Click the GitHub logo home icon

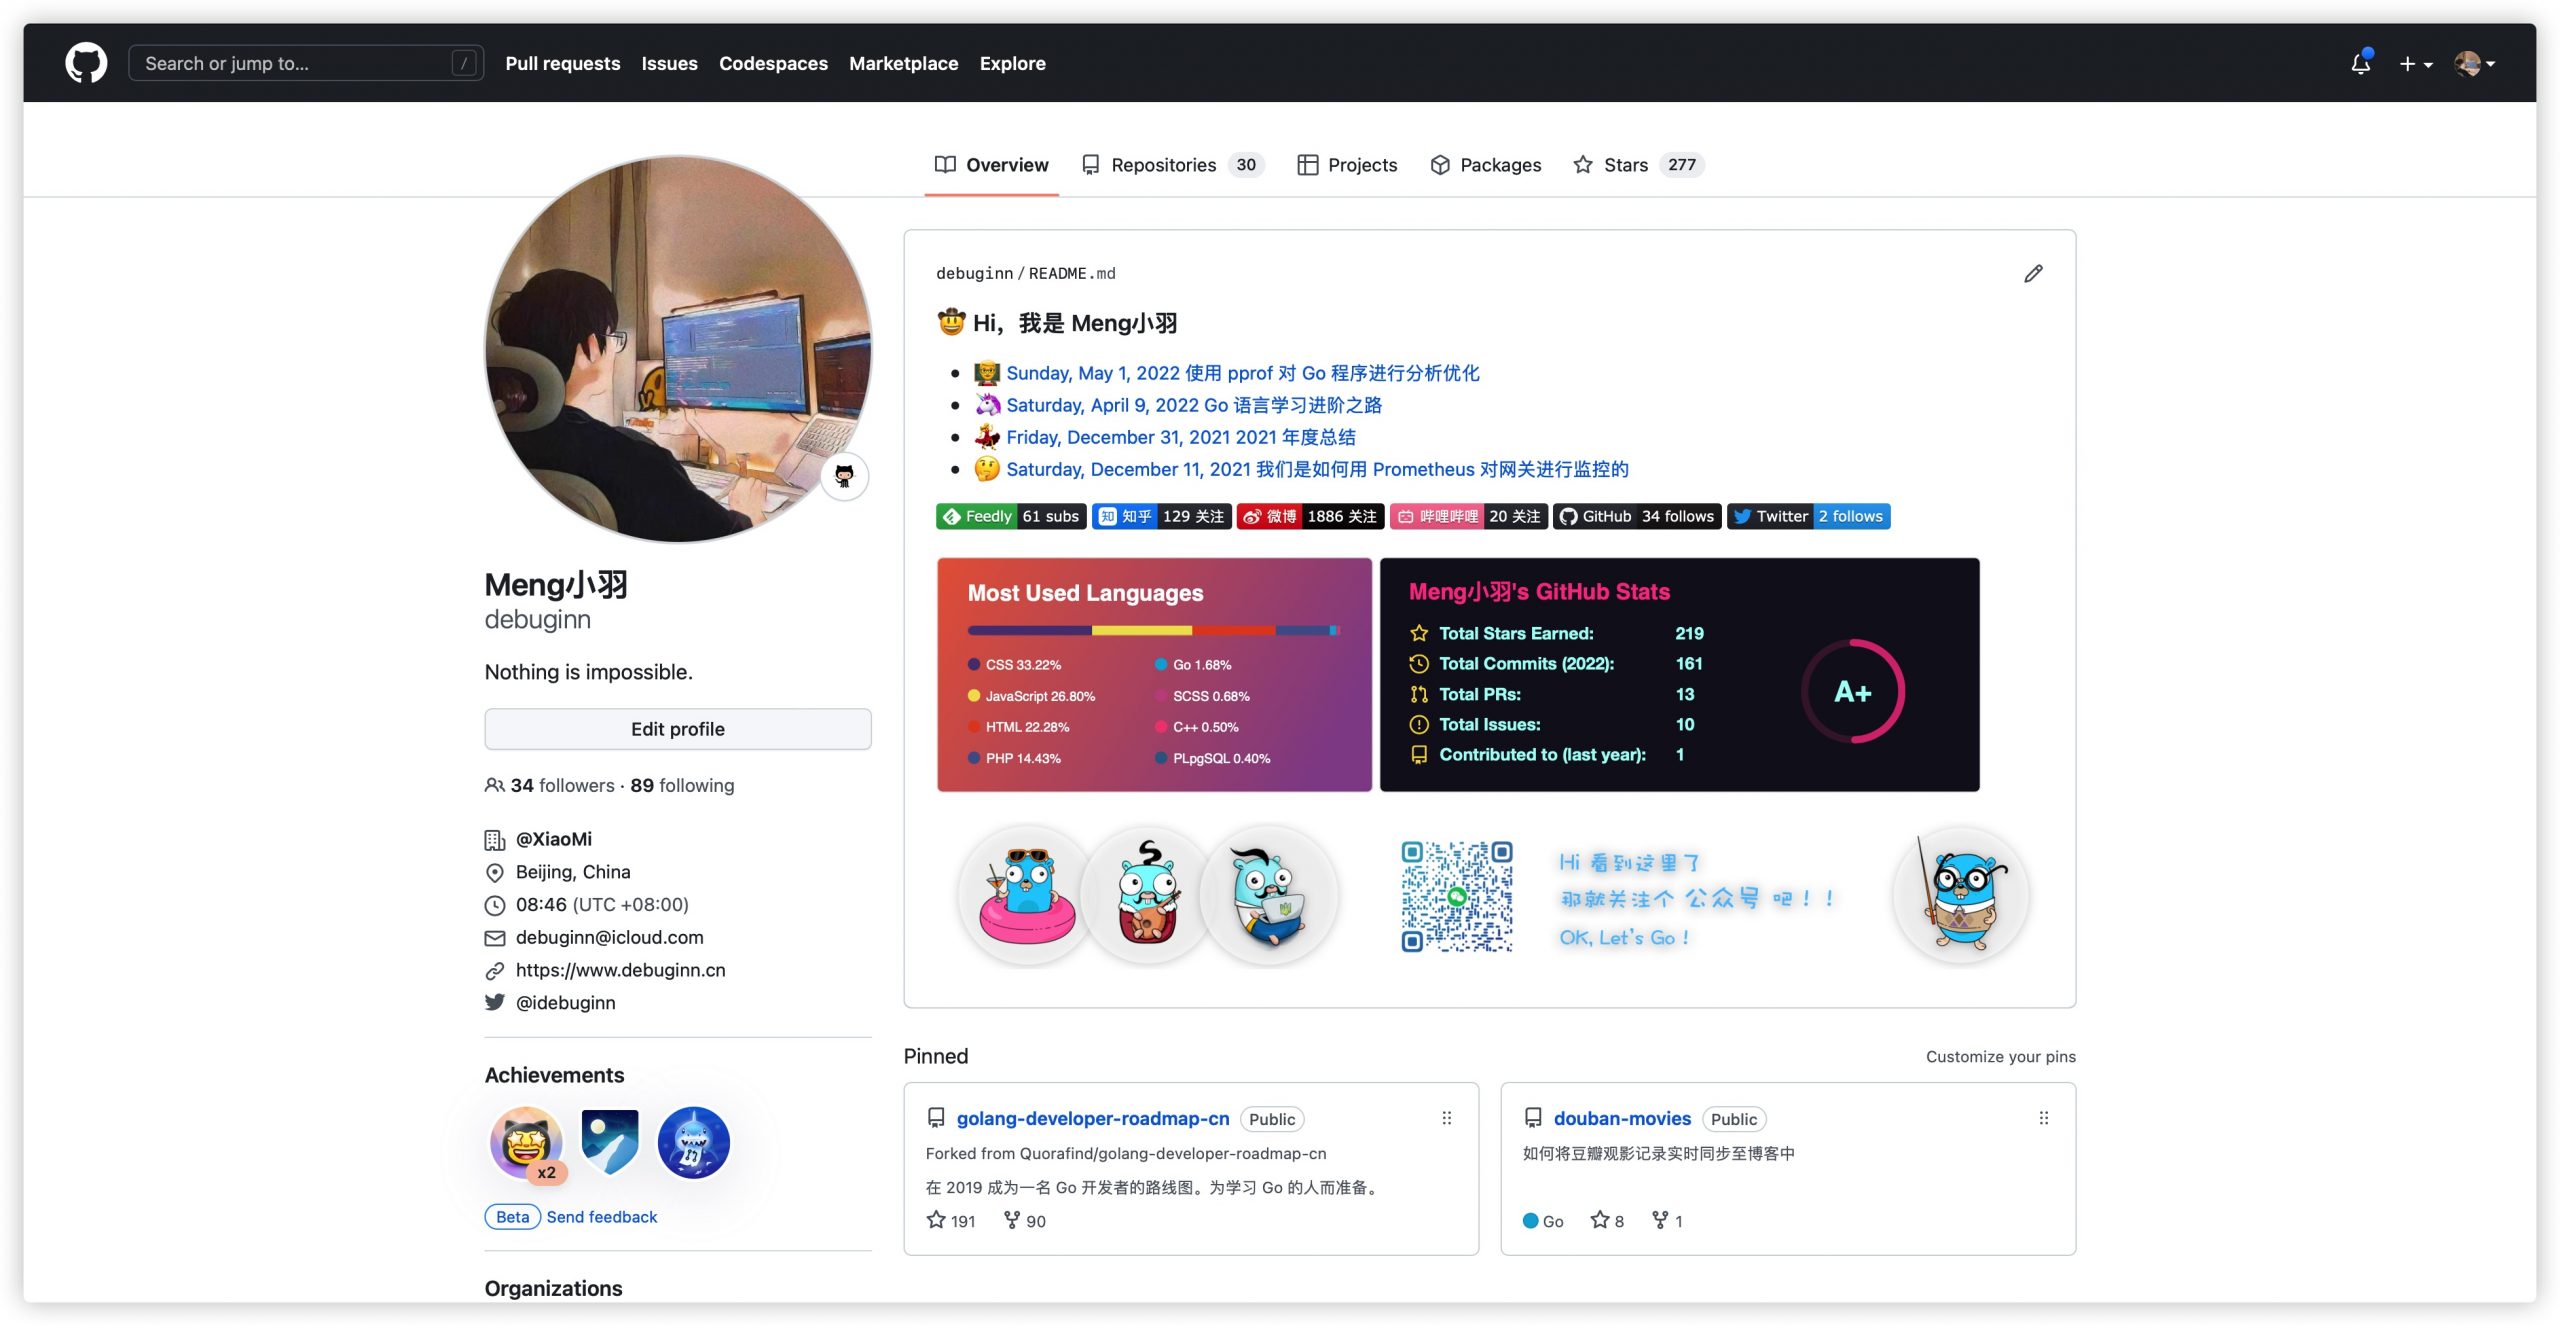(88, 63)
